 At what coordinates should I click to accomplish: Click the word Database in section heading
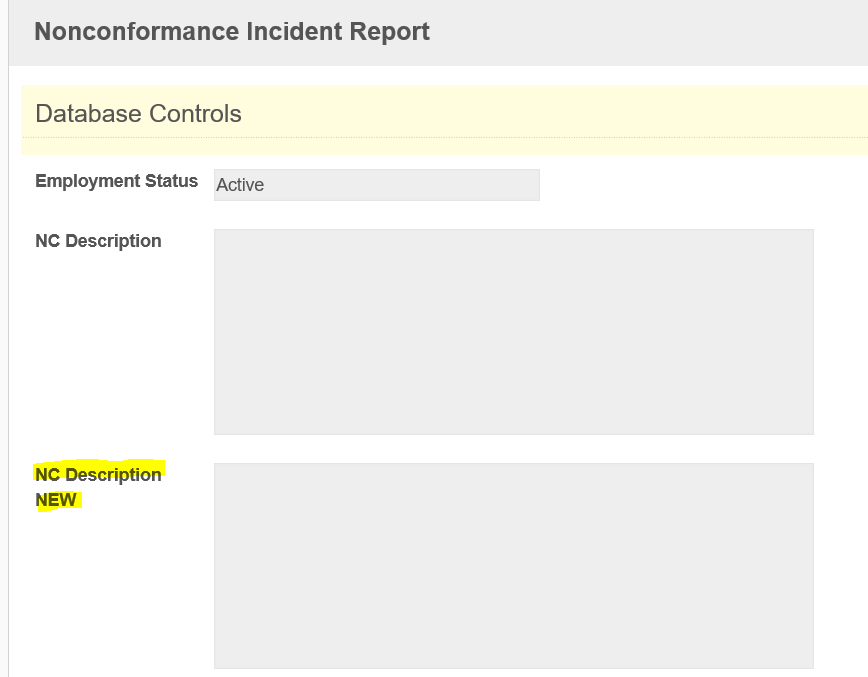[x=88, y=114]
